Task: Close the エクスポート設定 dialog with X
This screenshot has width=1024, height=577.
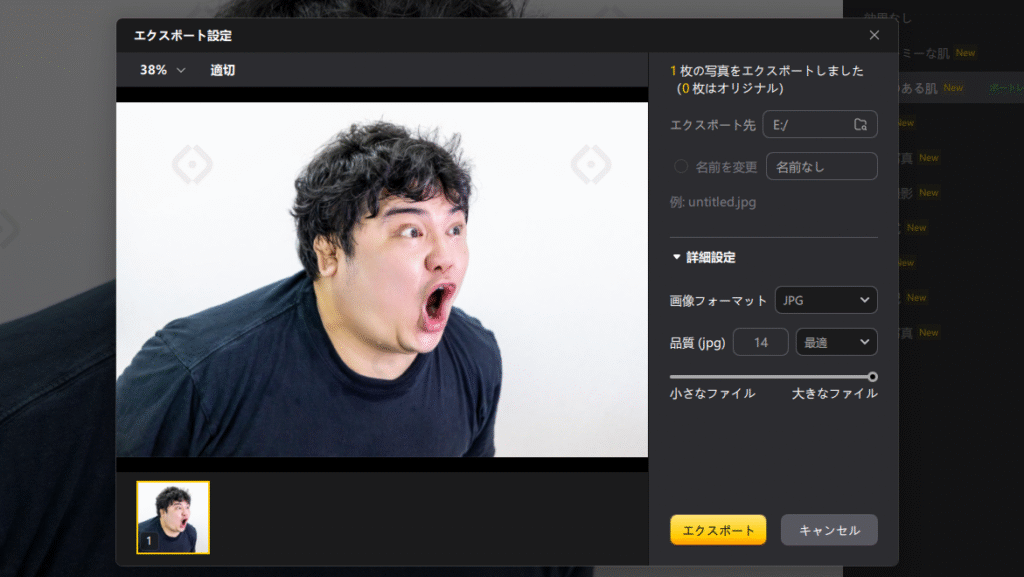Action: [874, 35]
